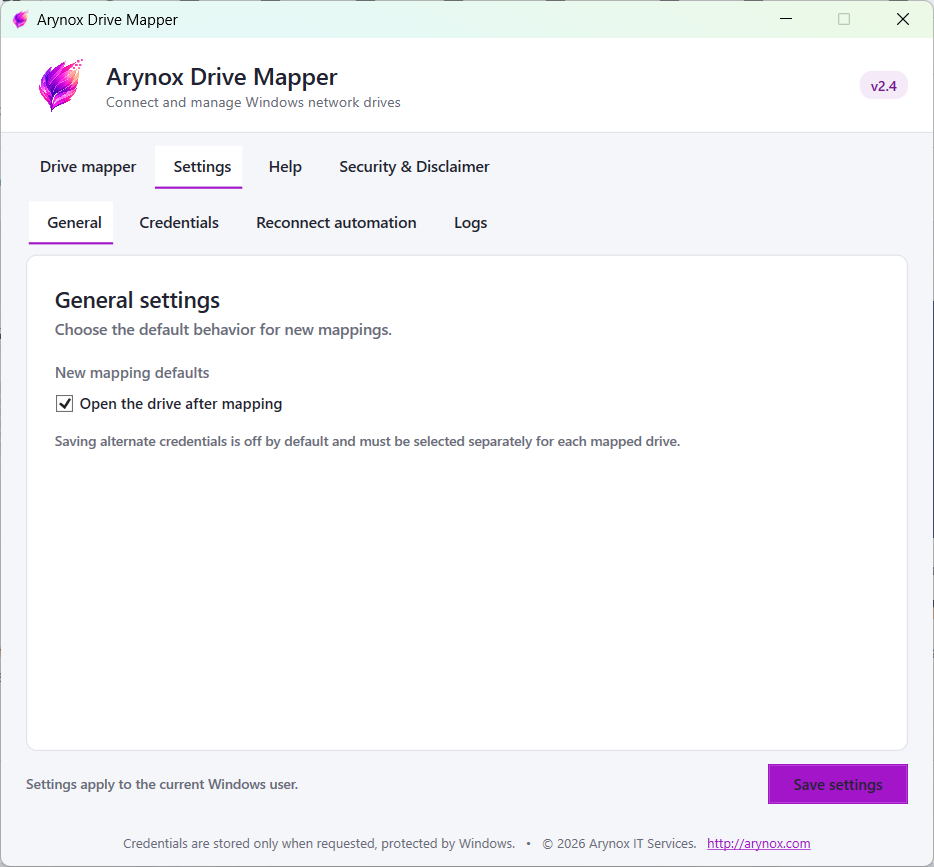Switch to the Credentials sub-tab

(x=179, y=223)
